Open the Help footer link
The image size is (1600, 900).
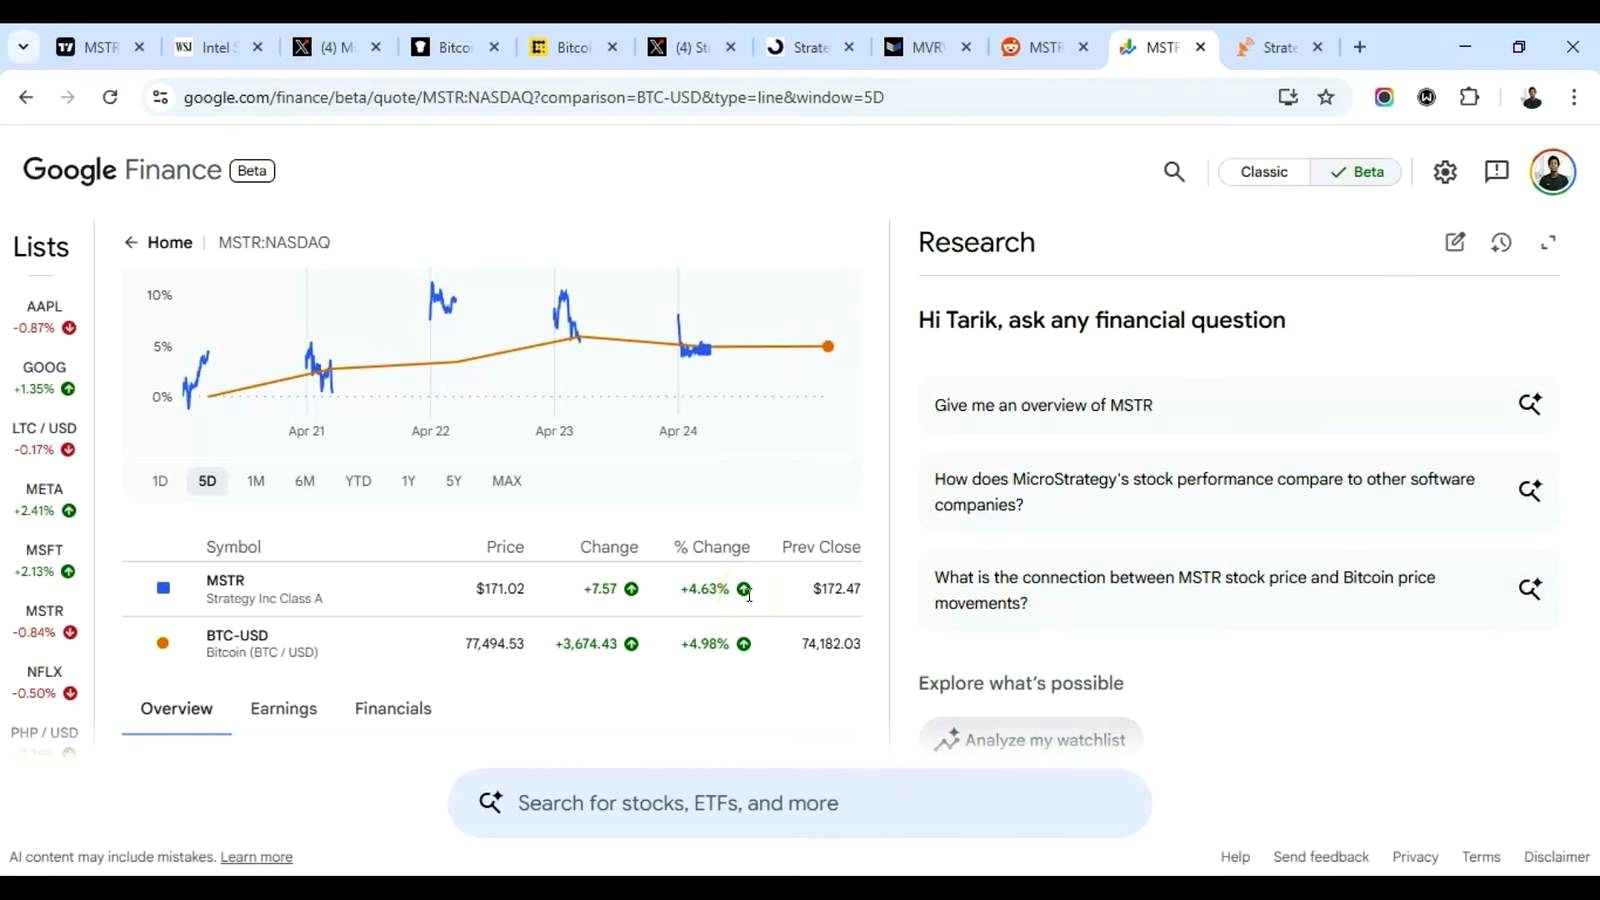(1235, 857)
